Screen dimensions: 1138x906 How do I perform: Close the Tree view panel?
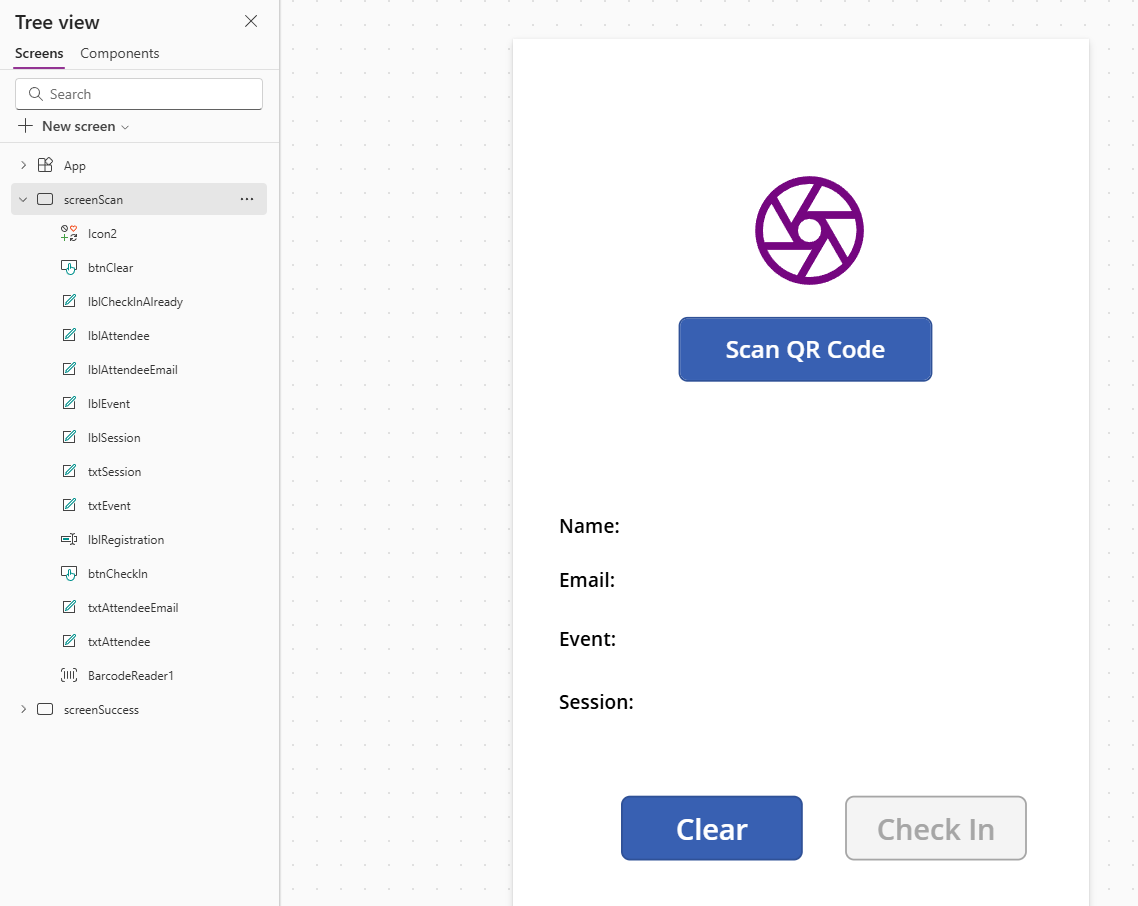coord(251,22)
